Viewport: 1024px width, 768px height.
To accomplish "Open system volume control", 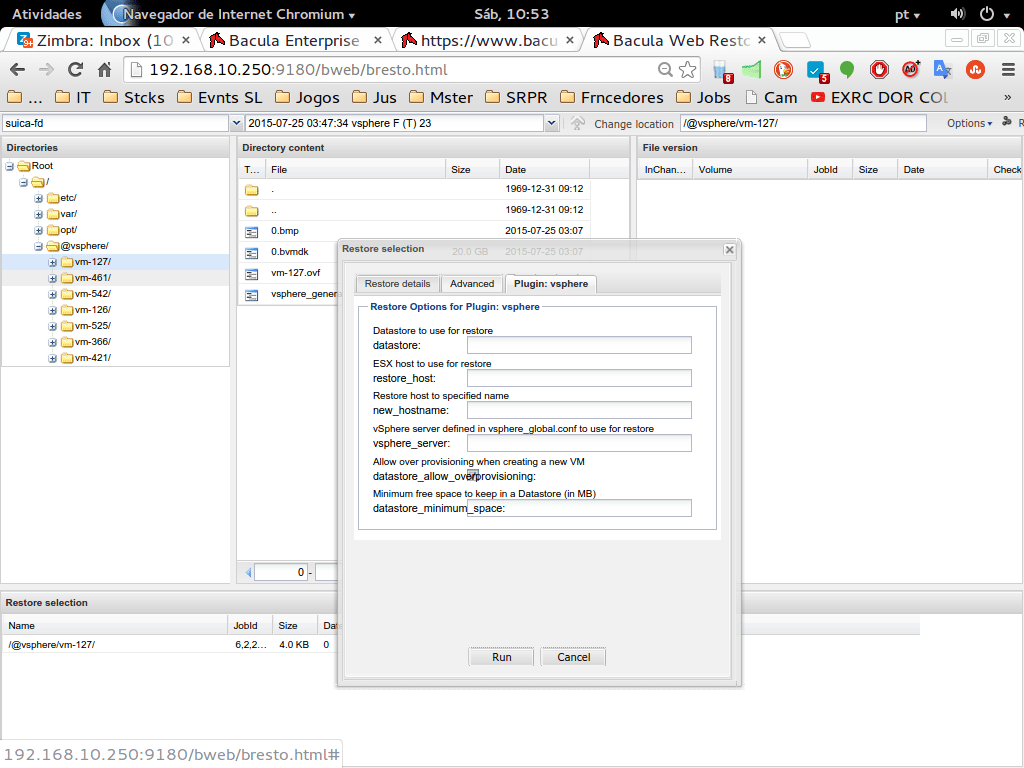I will point(957,14).
